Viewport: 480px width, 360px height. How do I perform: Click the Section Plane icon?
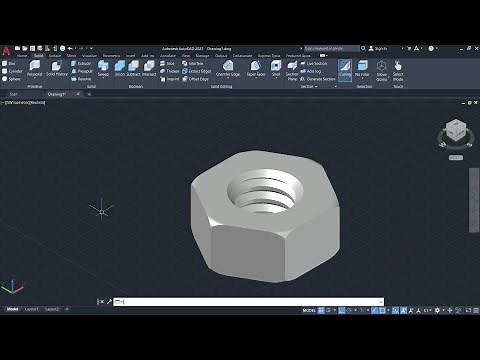pos(292,65)
